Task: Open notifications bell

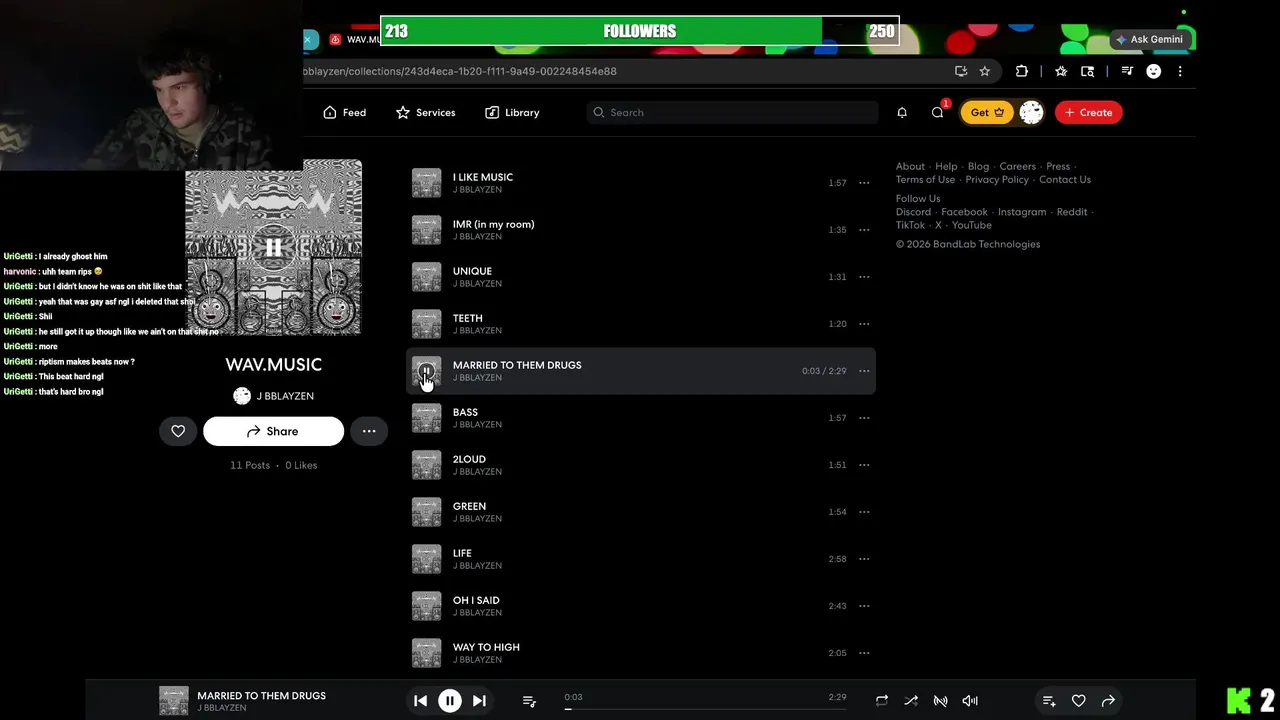Action: click(902, 112)
